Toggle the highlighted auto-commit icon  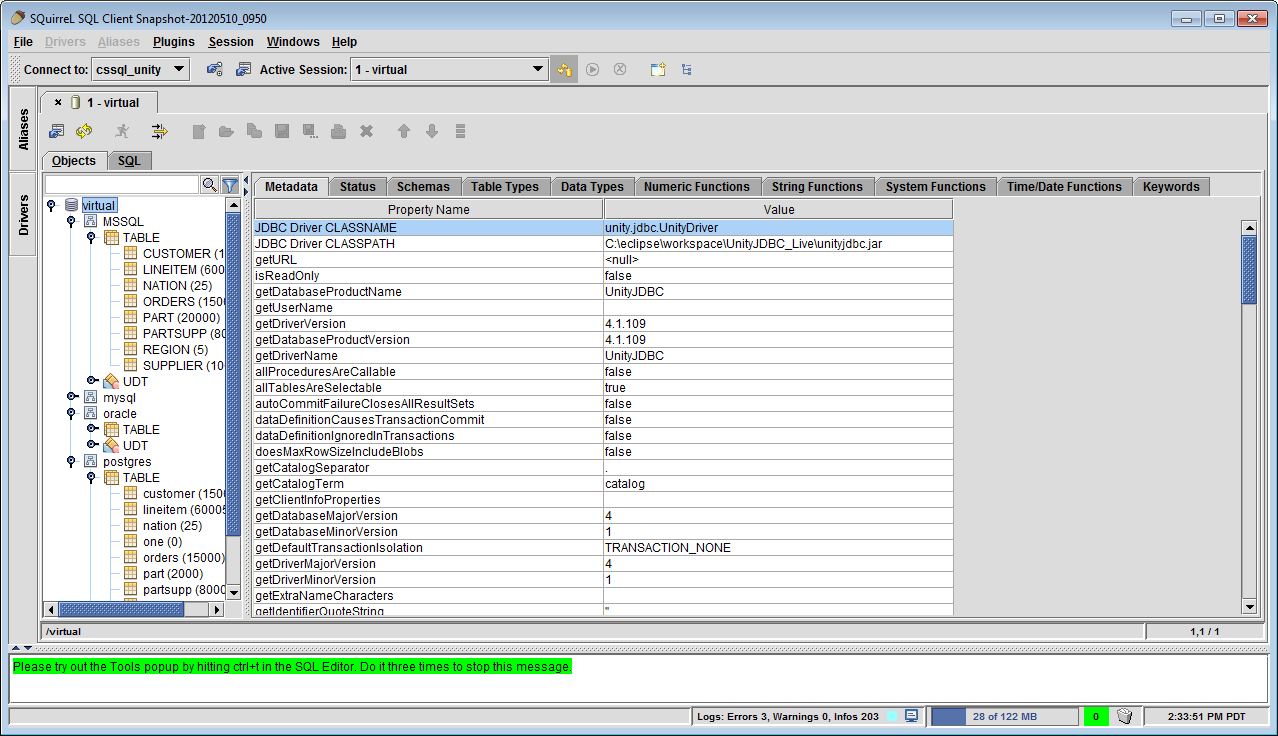[x=564, y=70]
